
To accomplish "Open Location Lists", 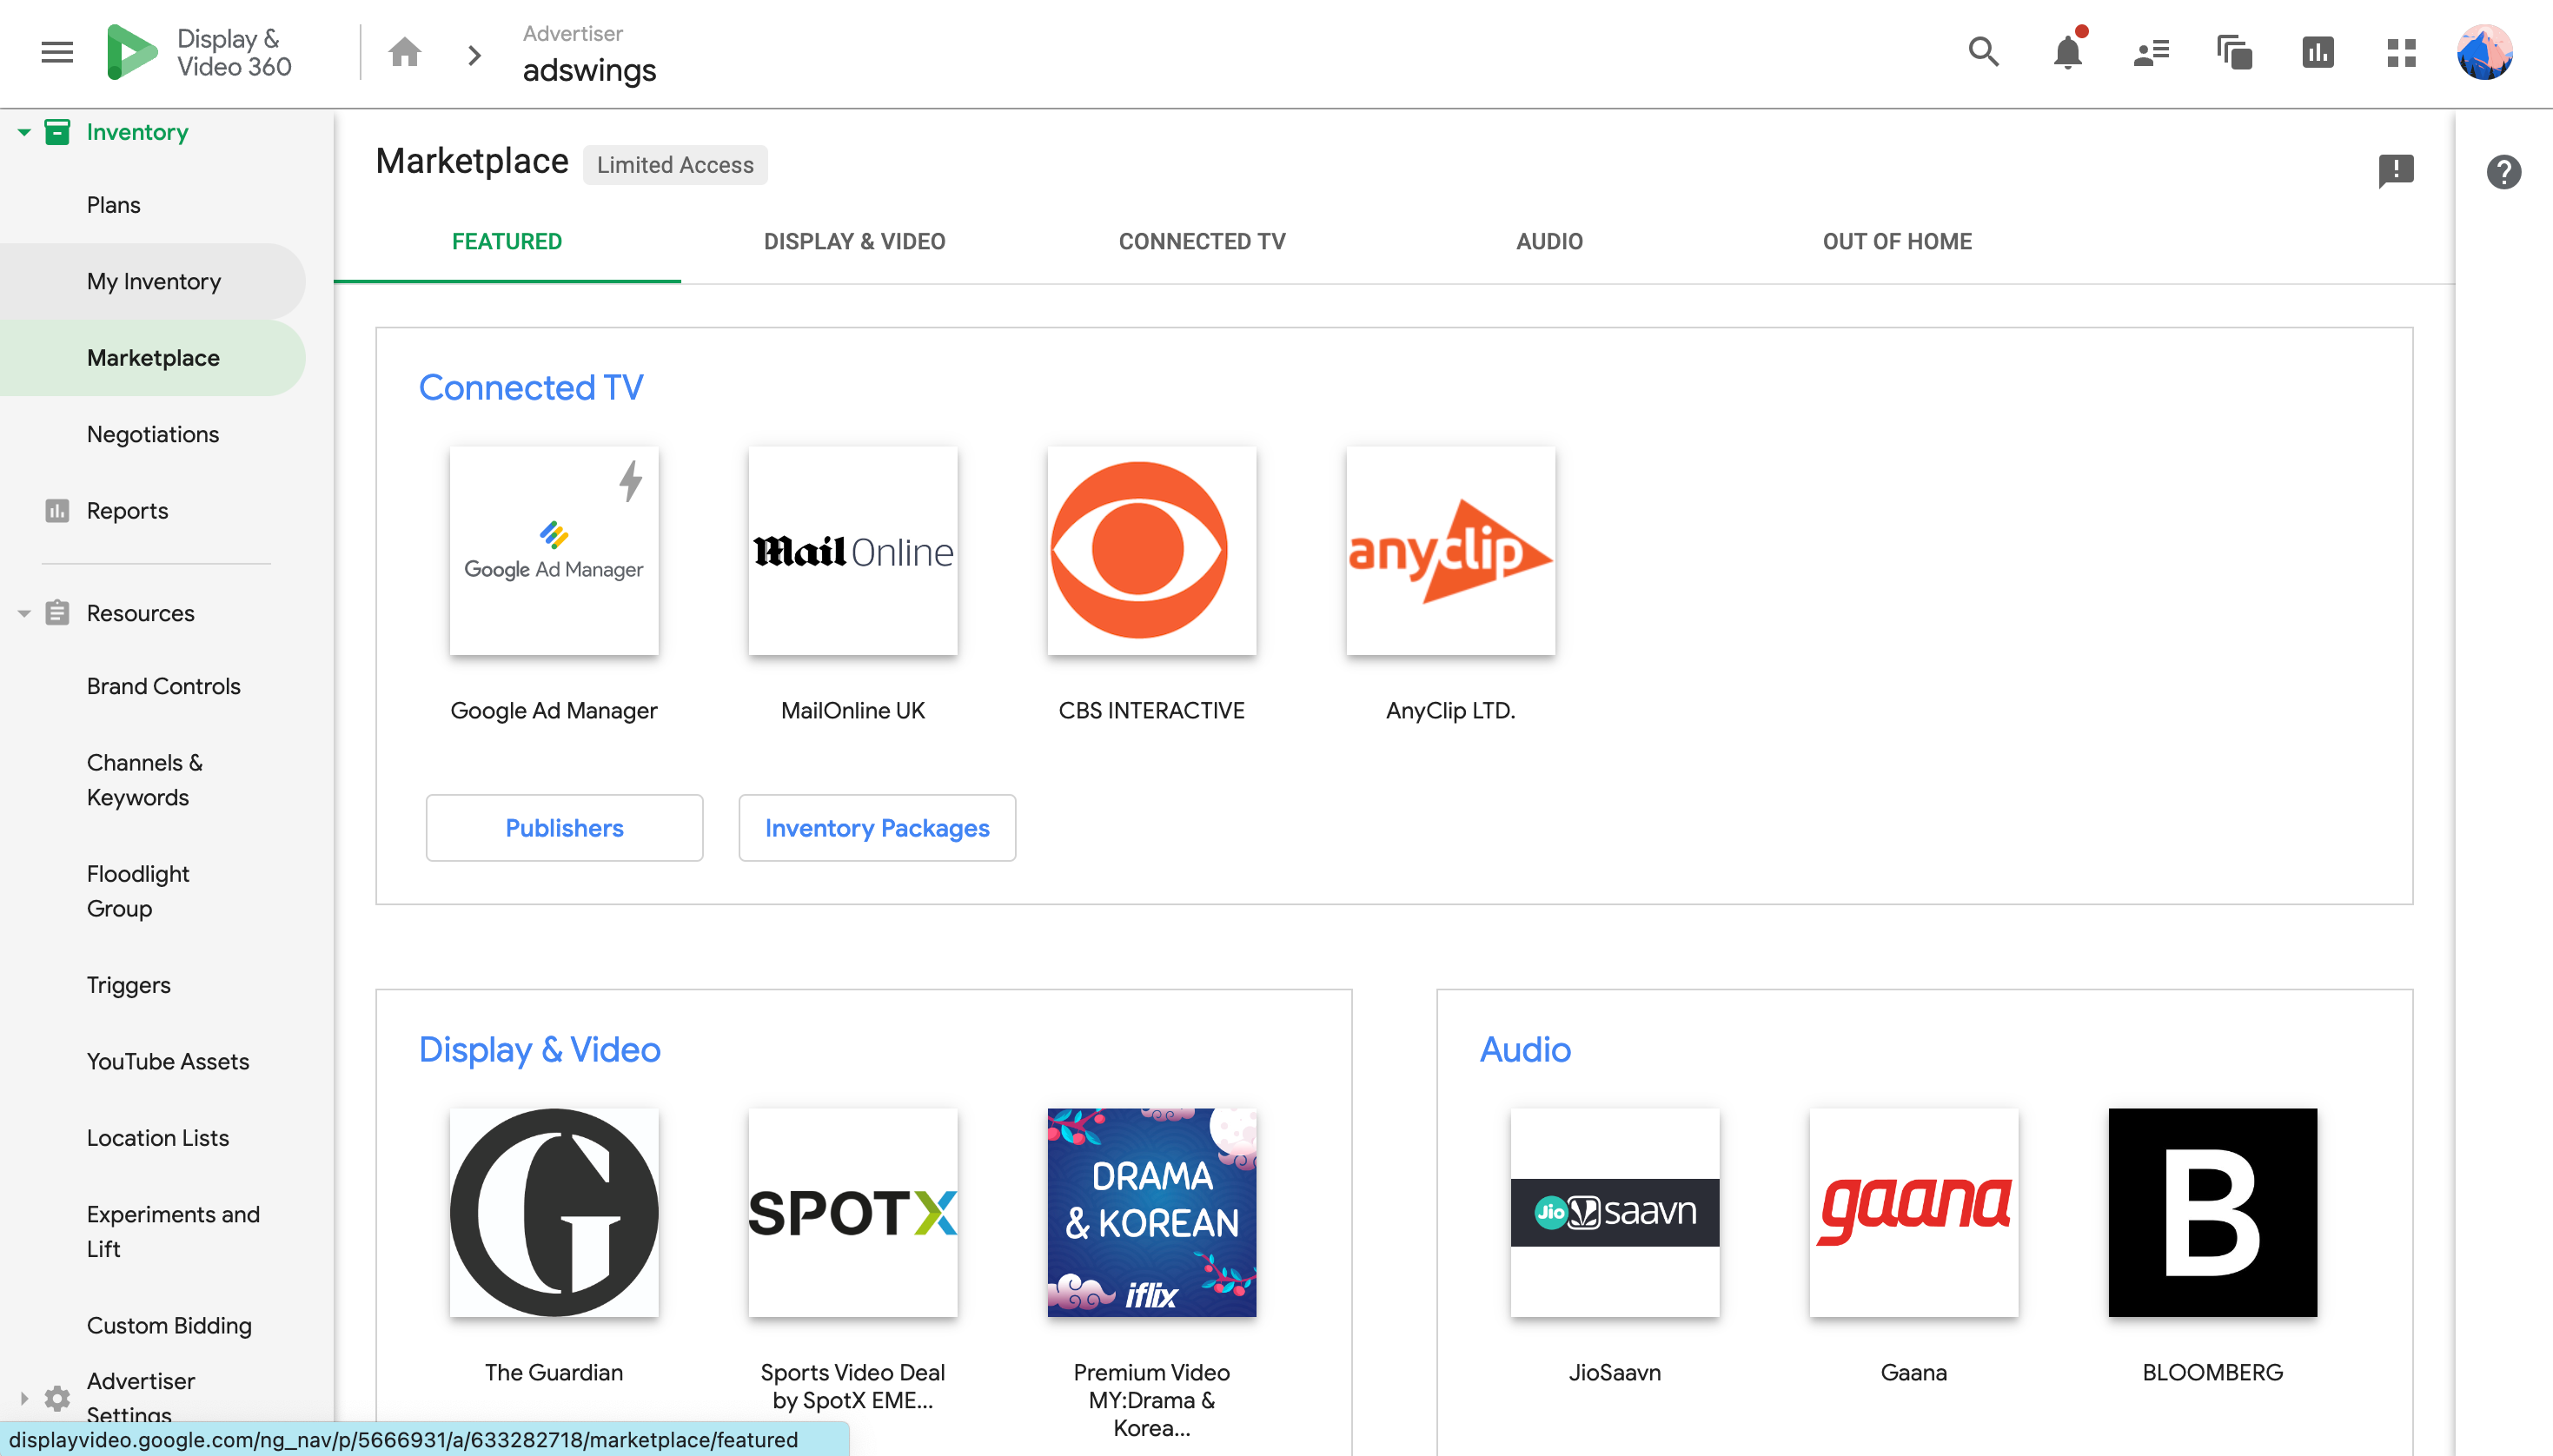I will point(158,1138).
